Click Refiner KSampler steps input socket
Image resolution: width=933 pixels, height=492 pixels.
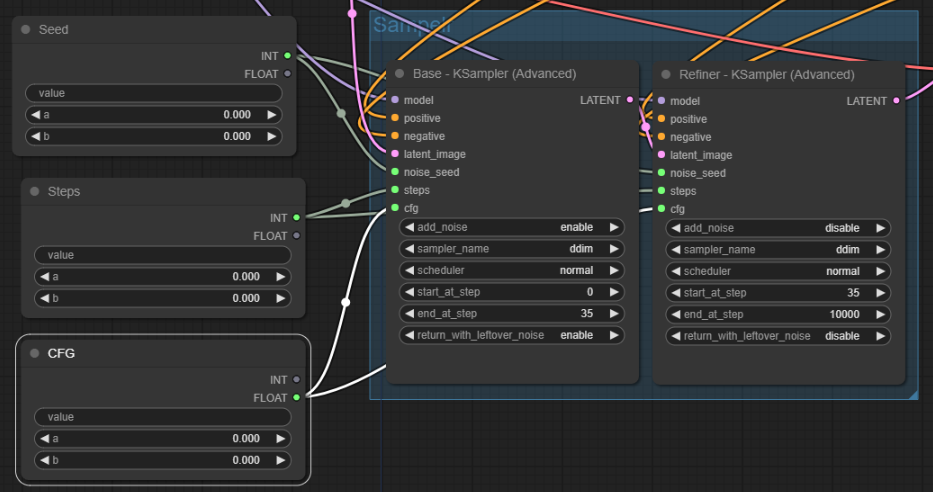(x=661, y=191)
